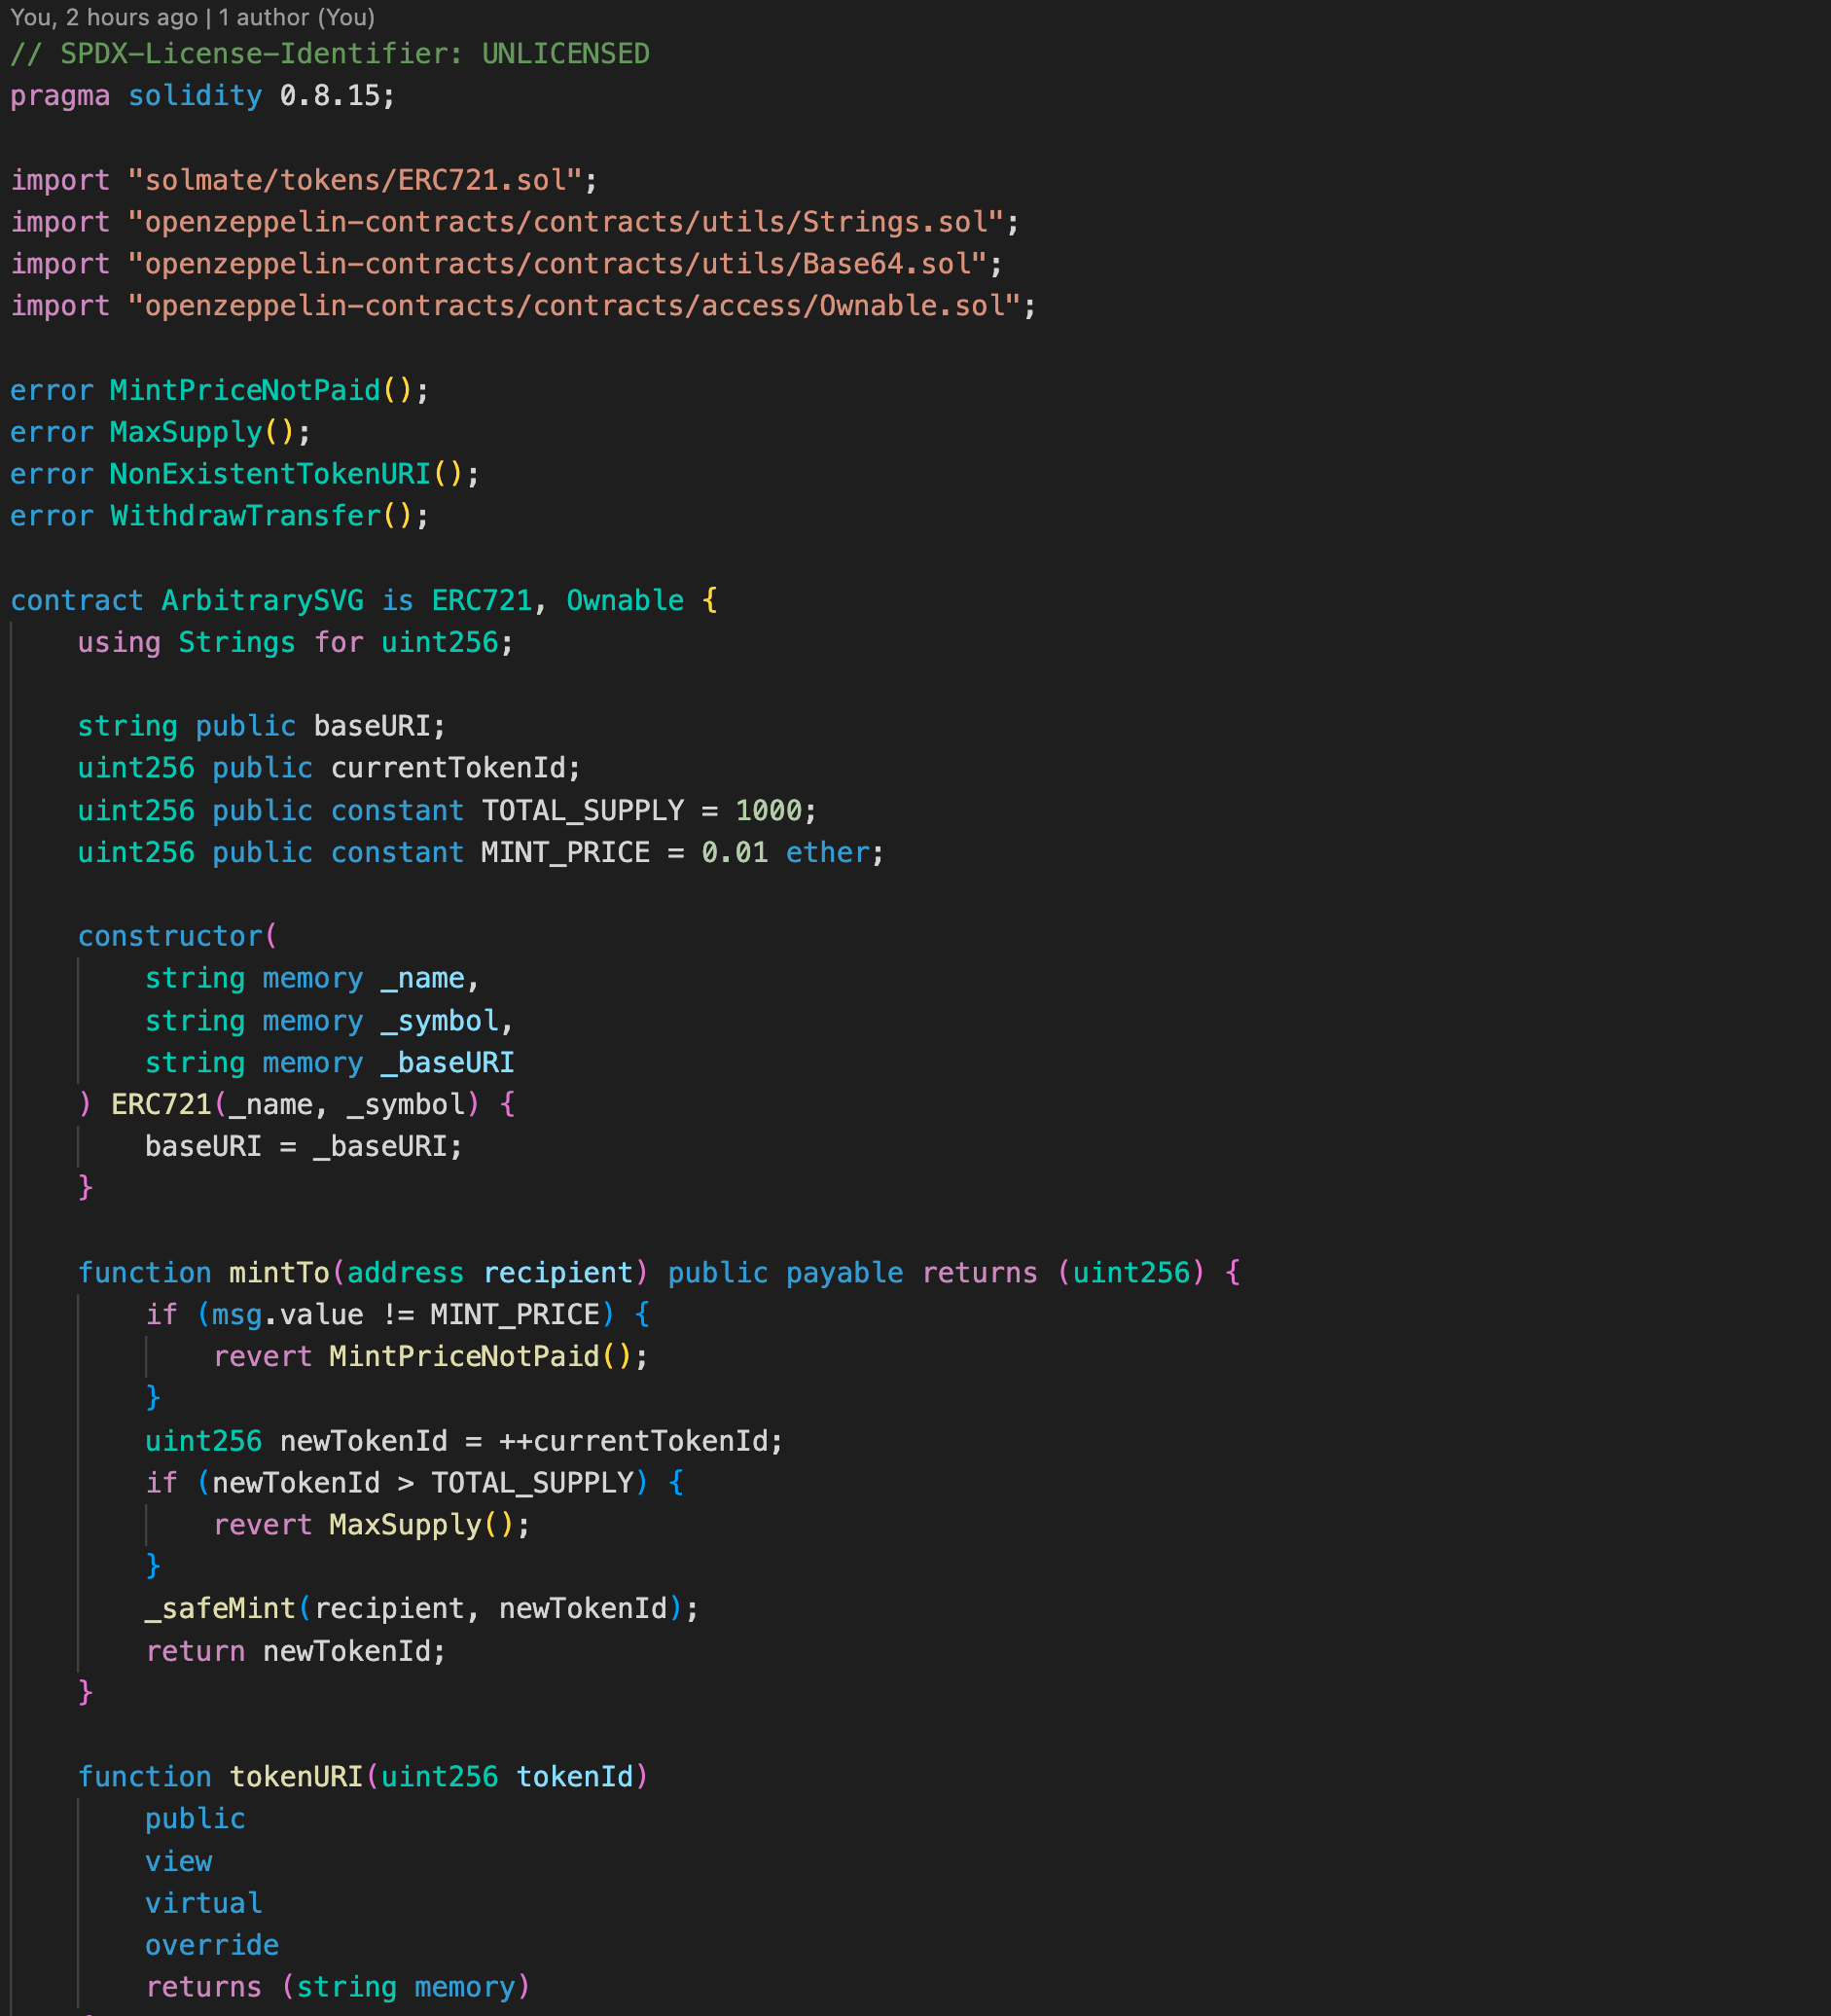Click the 'baseURI = _baseURI;' assignment
This screenshot has width=1831, height=2016.
coord(304,1146)
